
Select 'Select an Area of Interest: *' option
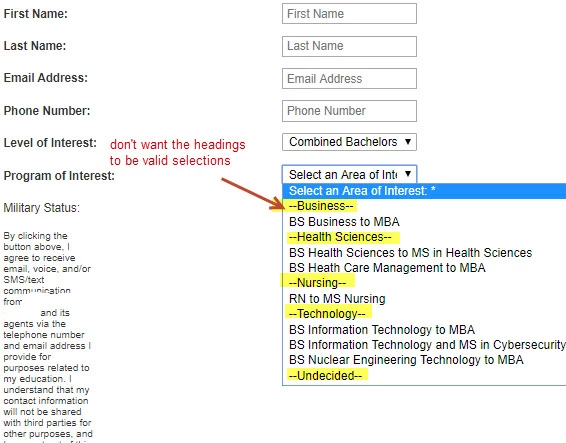[x=424, y=191]
